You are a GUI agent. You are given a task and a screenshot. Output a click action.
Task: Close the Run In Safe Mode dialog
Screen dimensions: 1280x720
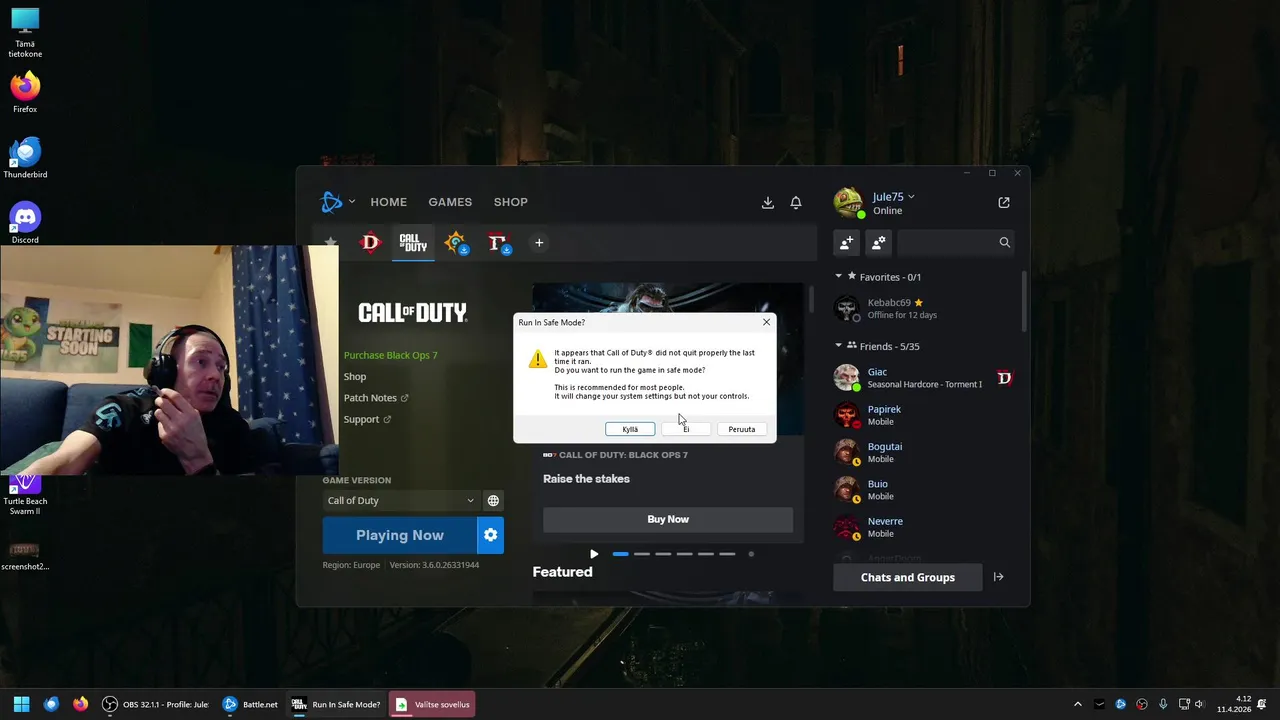coord(766,322)
